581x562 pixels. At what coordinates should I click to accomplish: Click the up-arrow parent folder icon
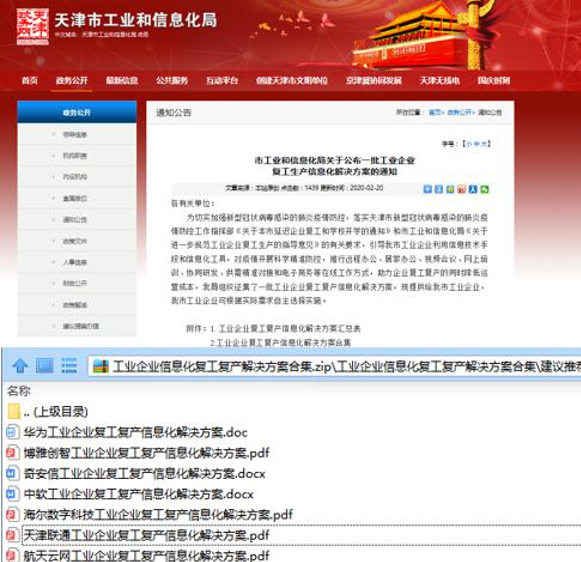coord(20,366)
